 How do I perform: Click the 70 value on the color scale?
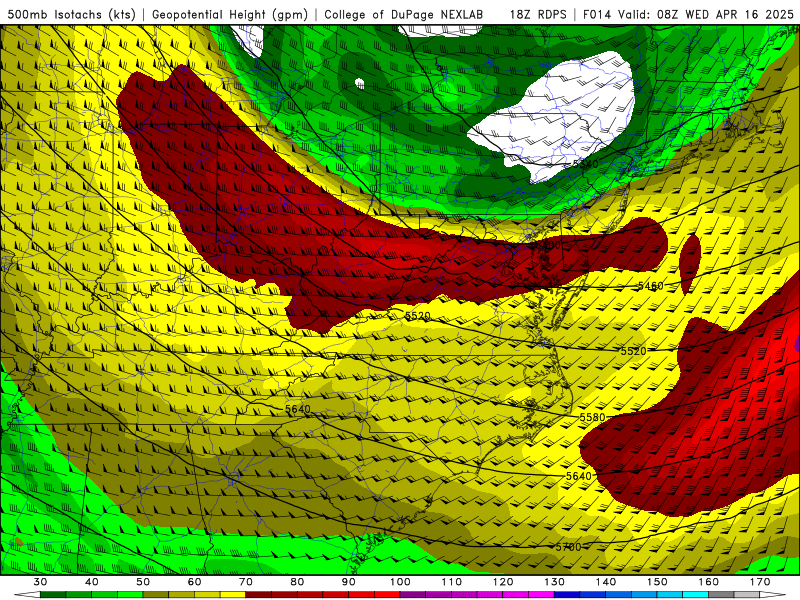tap(246, 582)
